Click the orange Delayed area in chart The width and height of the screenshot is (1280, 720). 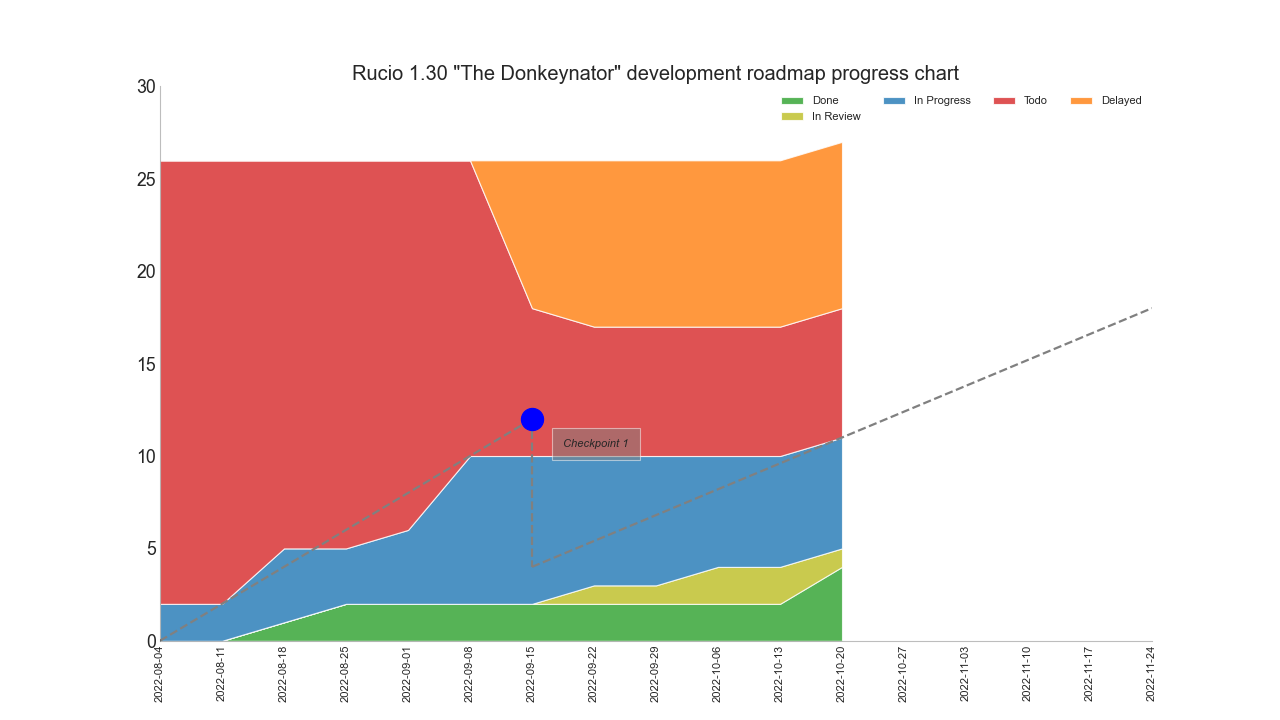pyautogui.click(x=660, y=240)
